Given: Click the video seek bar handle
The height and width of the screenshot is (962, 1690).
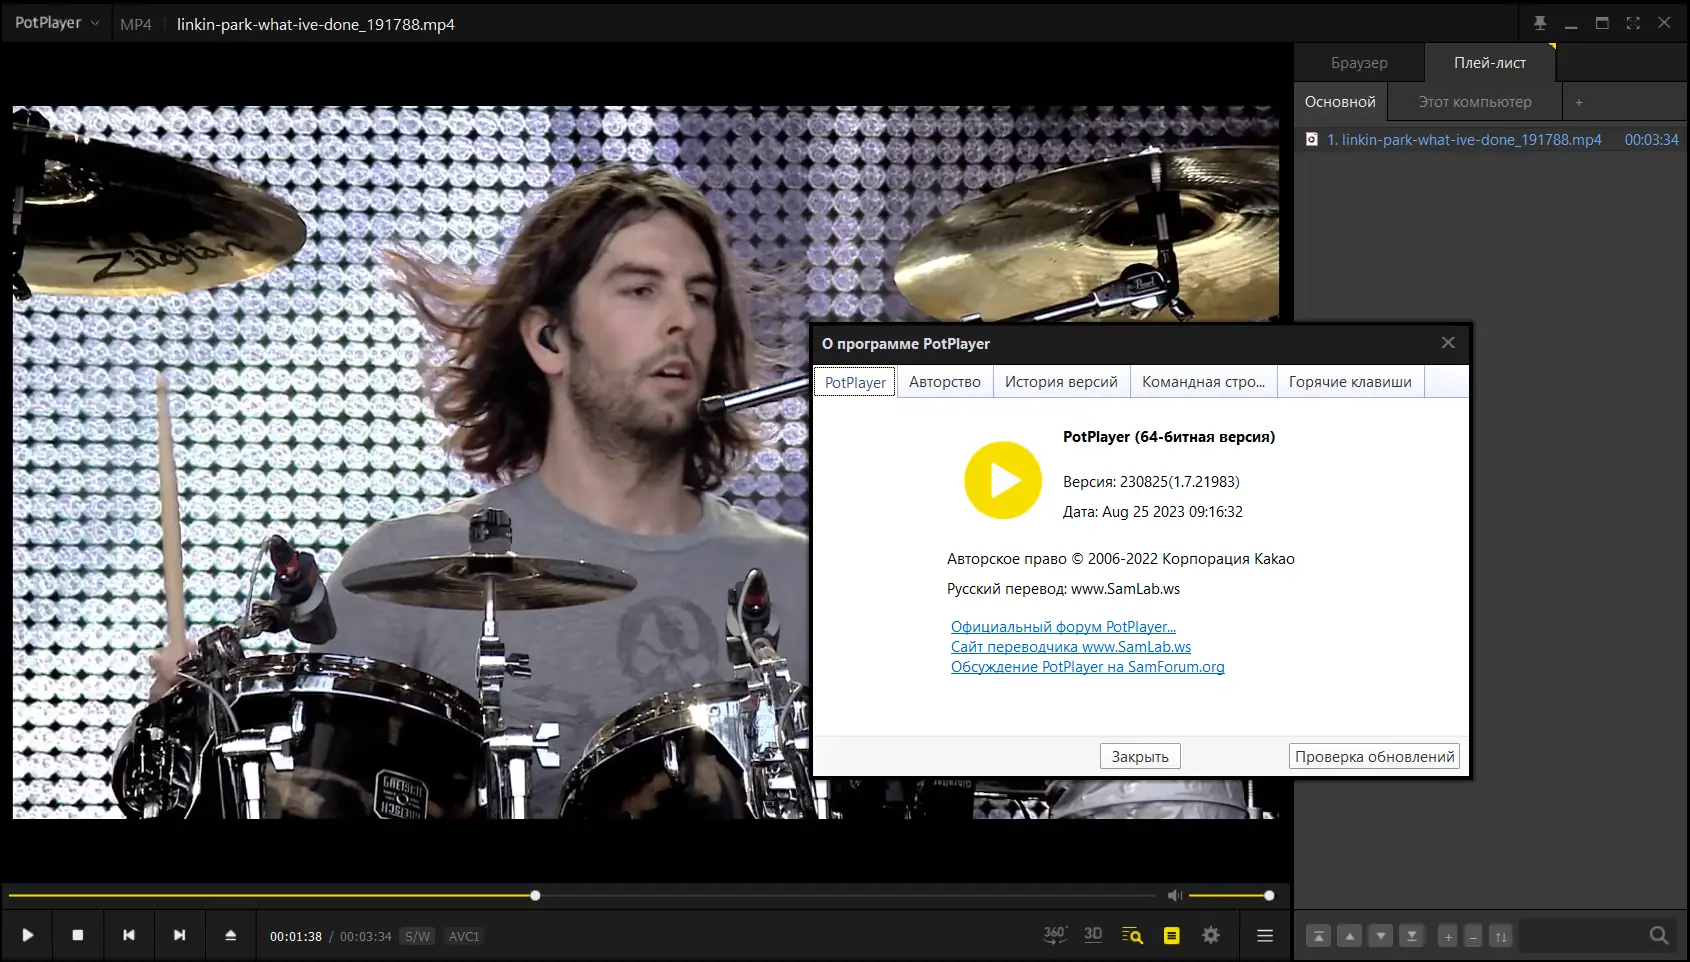Looking at the screenshot, I should (535, 896).
